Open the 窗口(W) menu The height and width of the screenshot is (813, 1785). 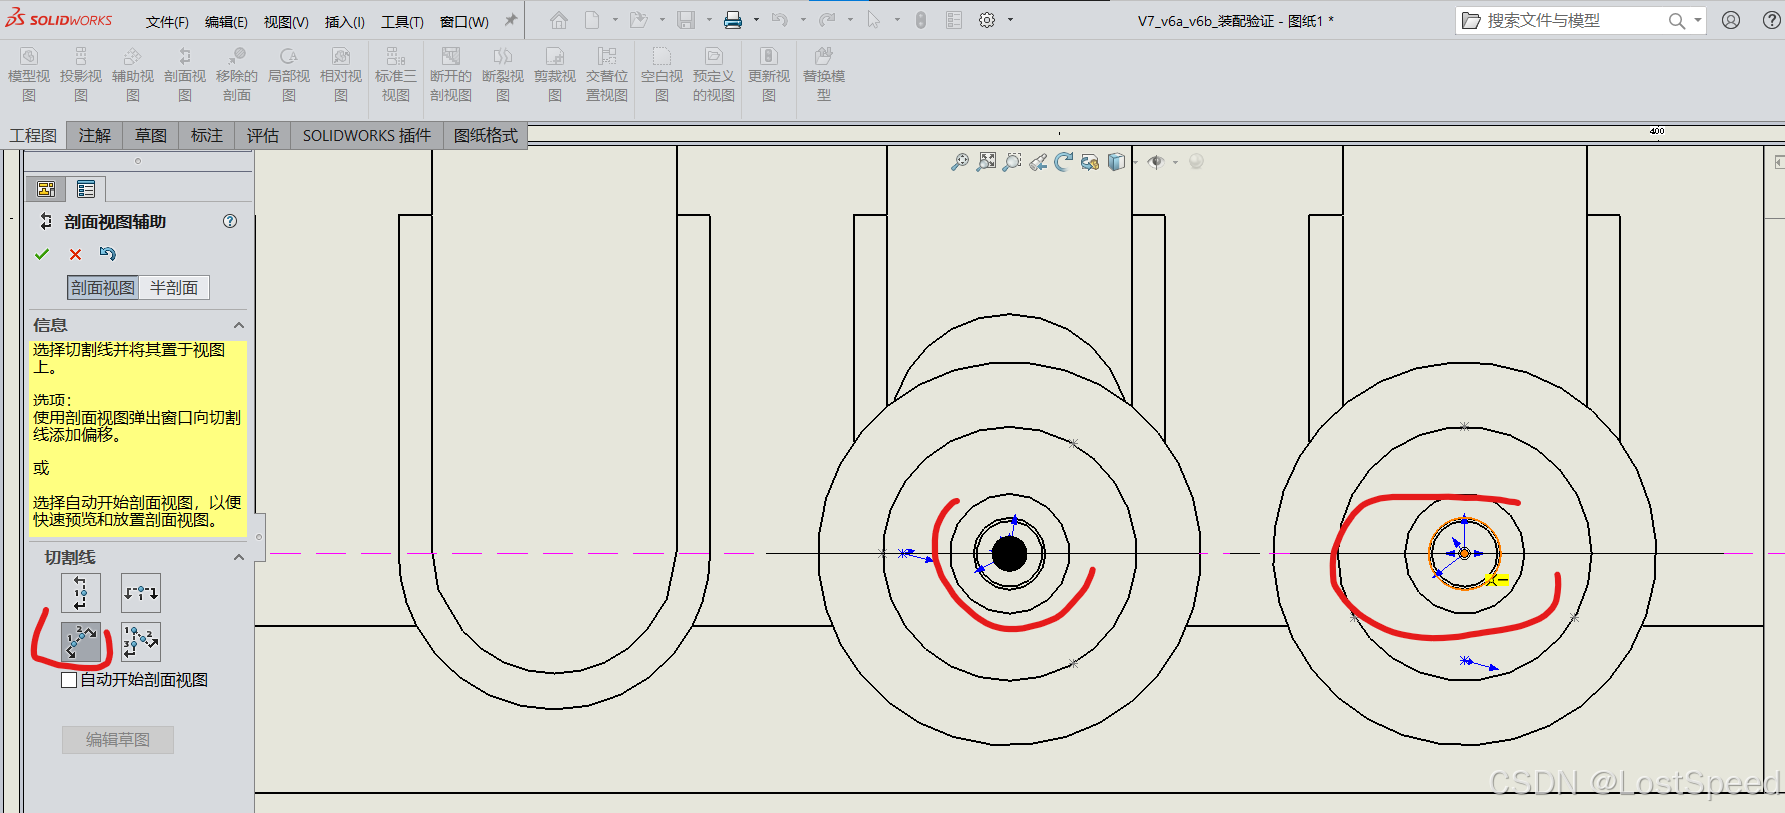[464, 22]
